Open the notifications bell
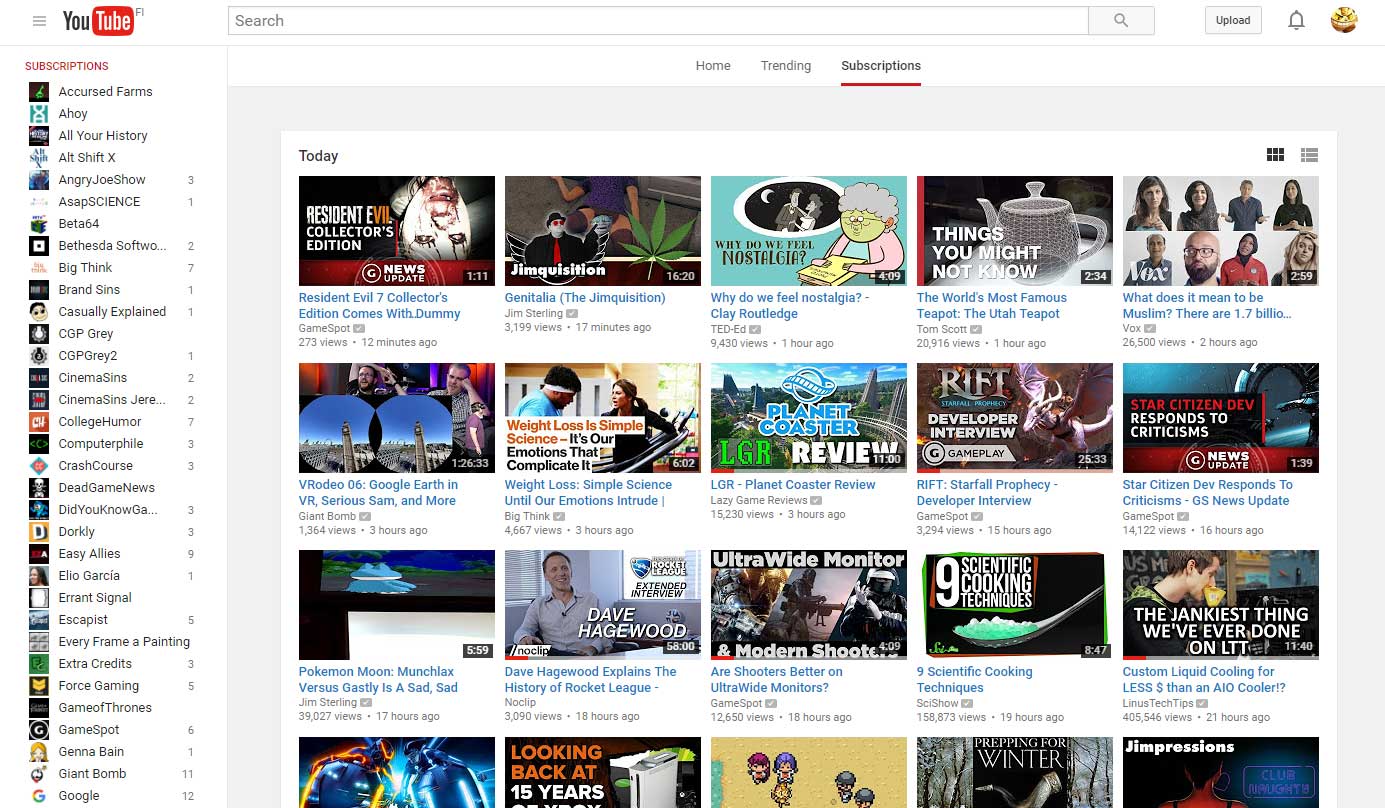Viewport: 1385px width, 808px height. (x=1297, y=21)
